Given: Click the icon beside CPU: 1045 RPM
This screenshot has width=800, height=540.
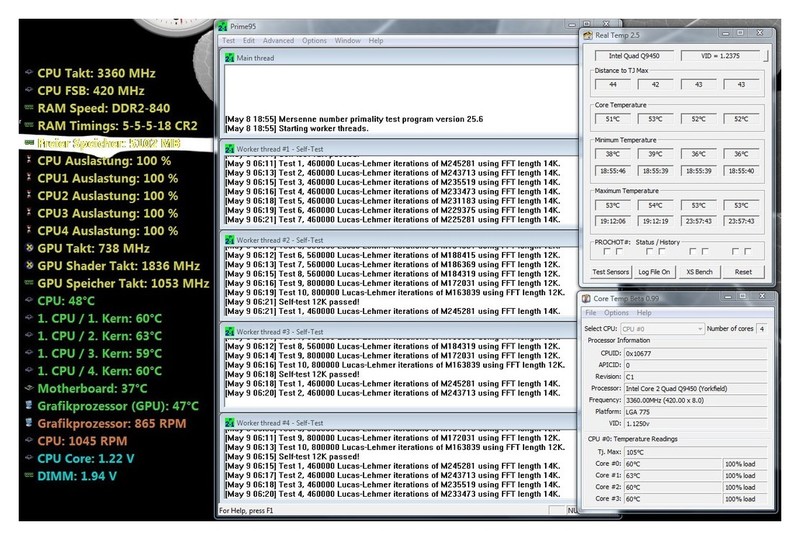Looking at the screenshot, I should pos(29,440).
